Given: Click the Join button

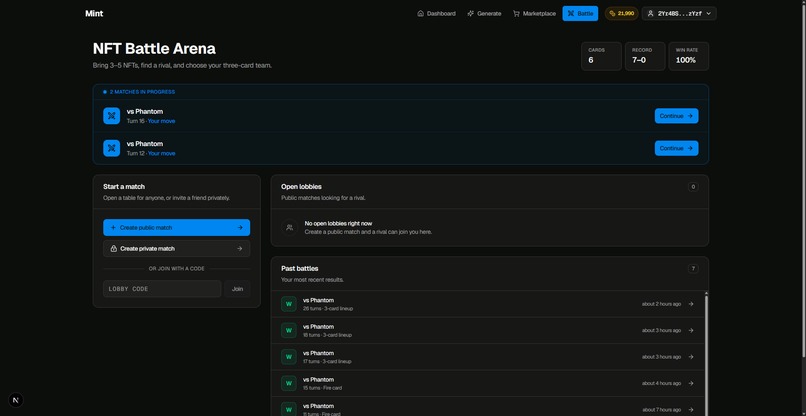Looking at the screenshot, I should (x=237, y=289).
